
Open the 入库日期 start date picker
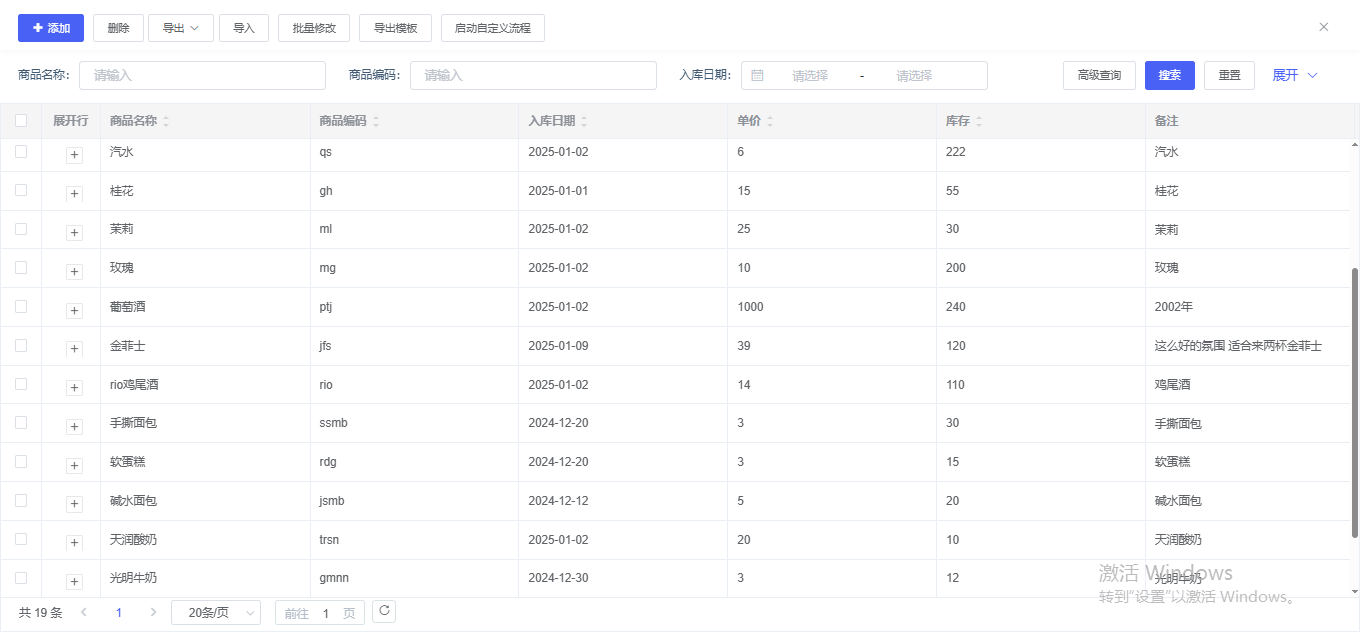[809, 75]
